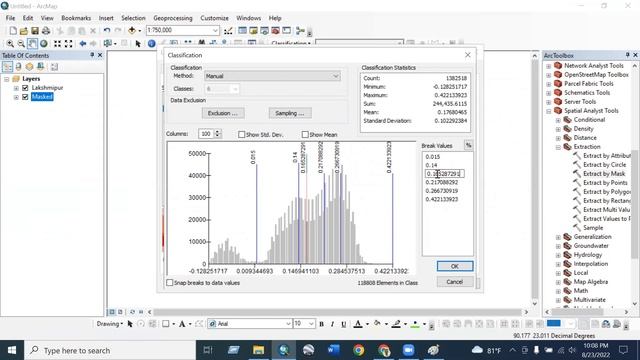Open the Editor toolbar icon next to scale box
The height and width of the screenshot is (360, 640).
(x=228, y=31)
